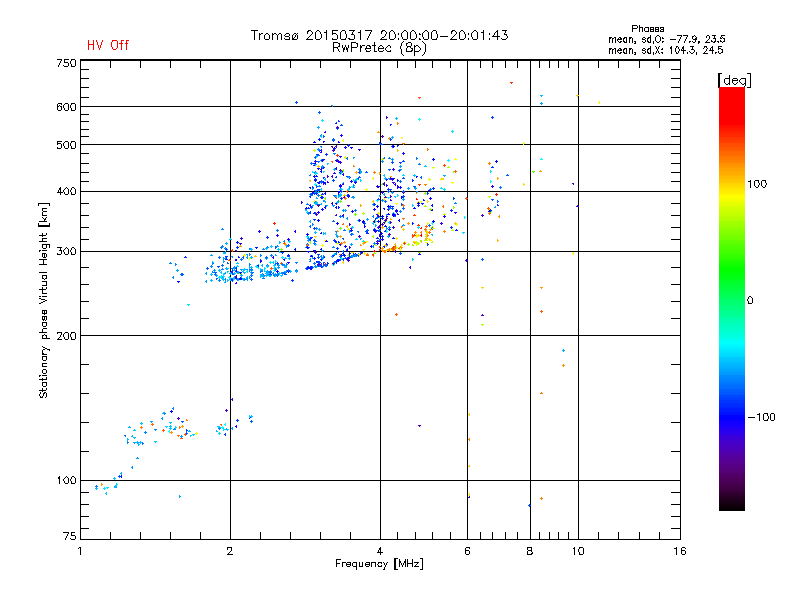Click the '2' frequency tick label
The image size is (800, 600).
230,551
